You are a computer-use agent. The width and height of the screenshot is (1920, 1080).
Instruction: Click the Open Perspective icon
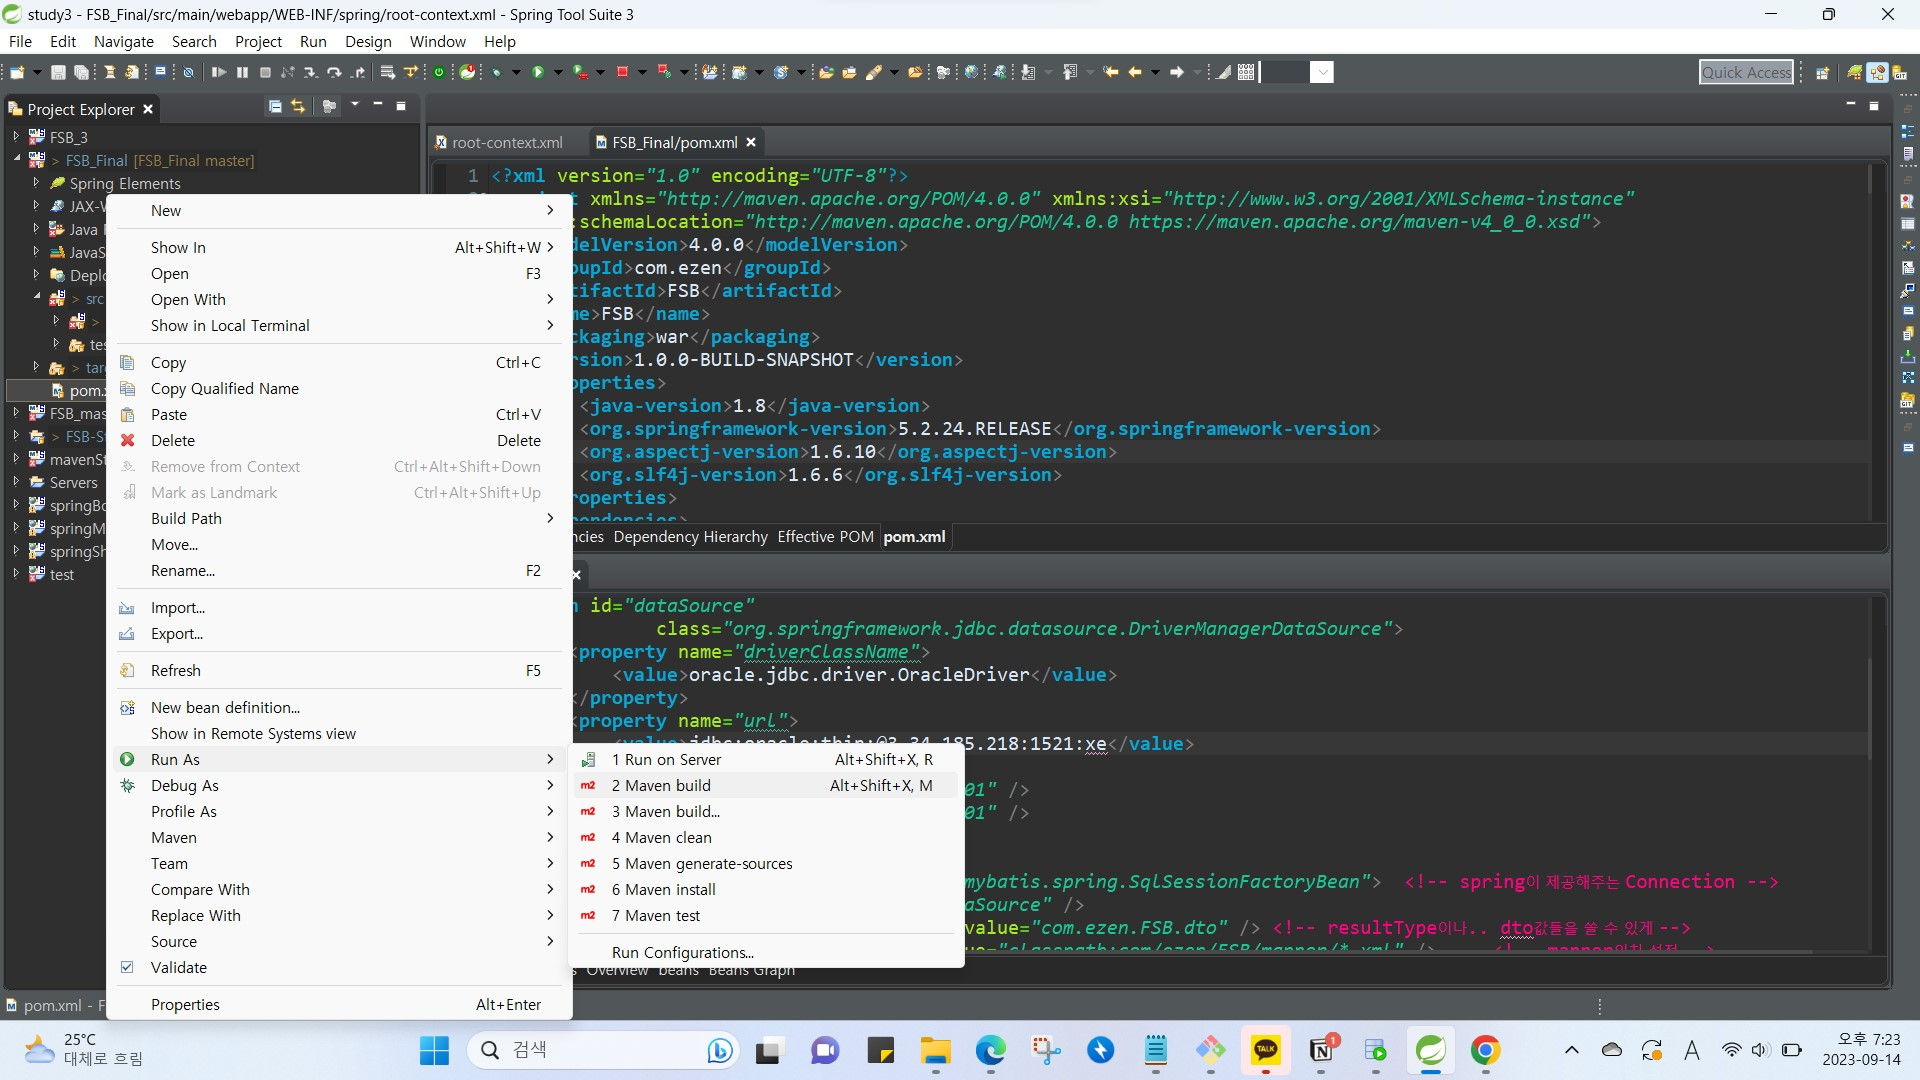point(1822,72)
